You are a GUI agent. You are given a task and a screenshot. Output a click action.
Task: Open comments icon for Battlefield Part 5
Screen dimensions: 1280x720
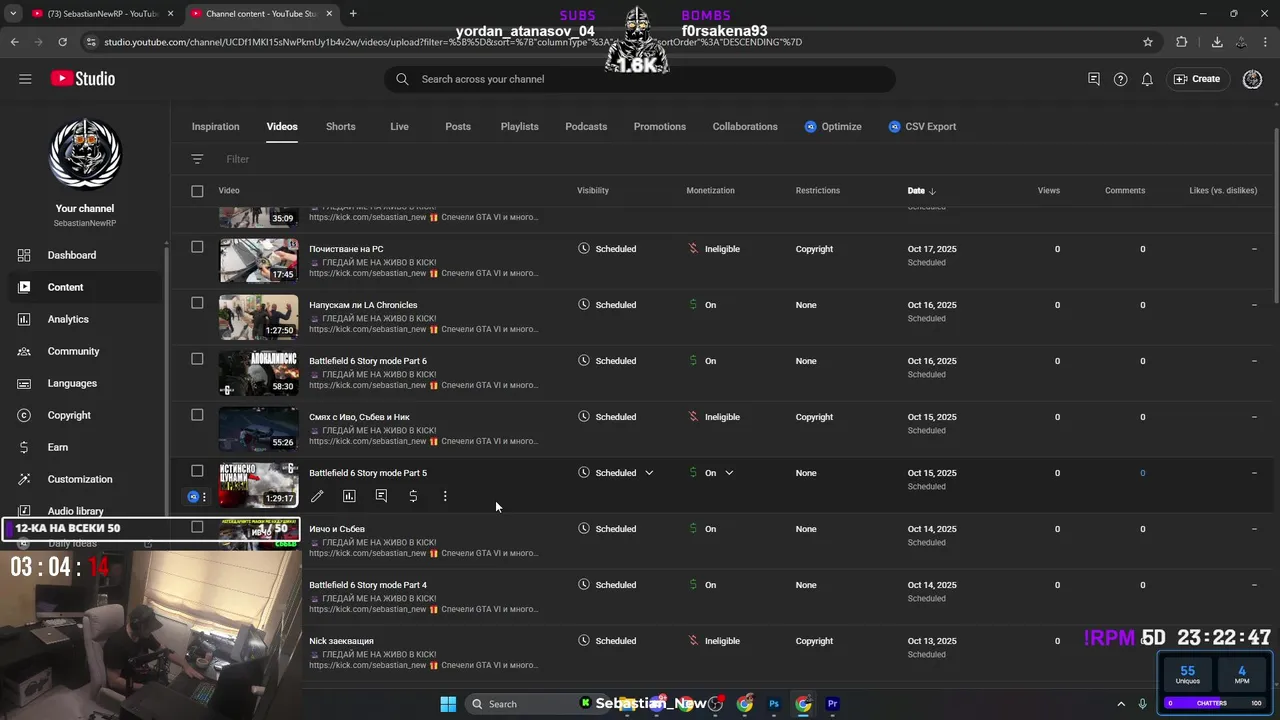[381, 496]
